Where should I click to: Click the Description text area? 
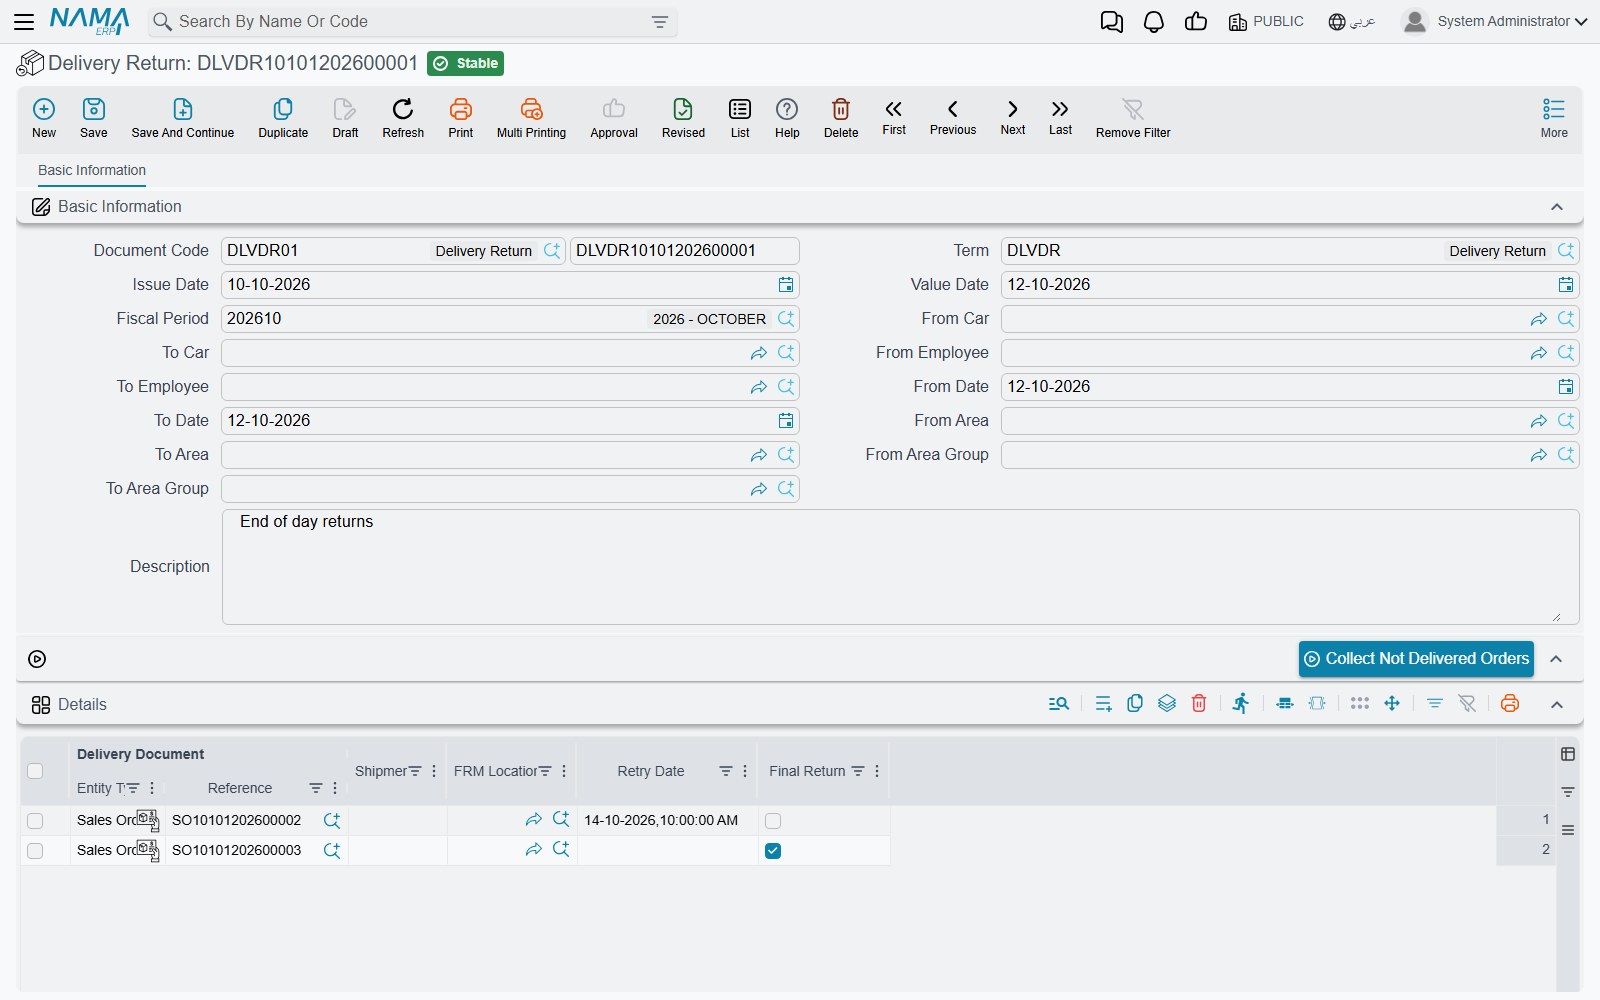pos(900,567)
